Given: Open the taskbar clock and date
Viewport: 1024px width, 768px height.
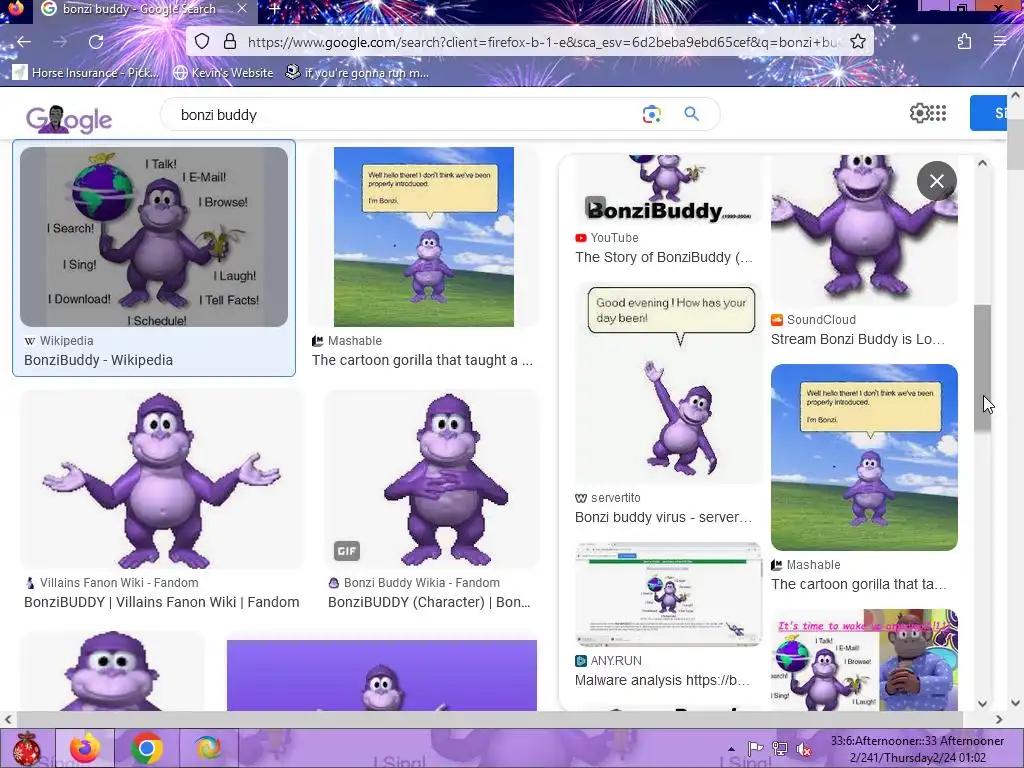Looking at the screenshot, I should click(918, 749).
